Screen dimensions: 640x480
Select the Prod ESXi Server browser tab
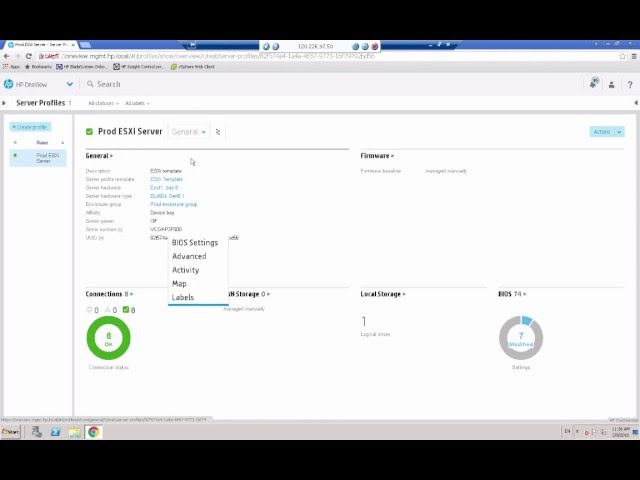[x=42, y=44]
